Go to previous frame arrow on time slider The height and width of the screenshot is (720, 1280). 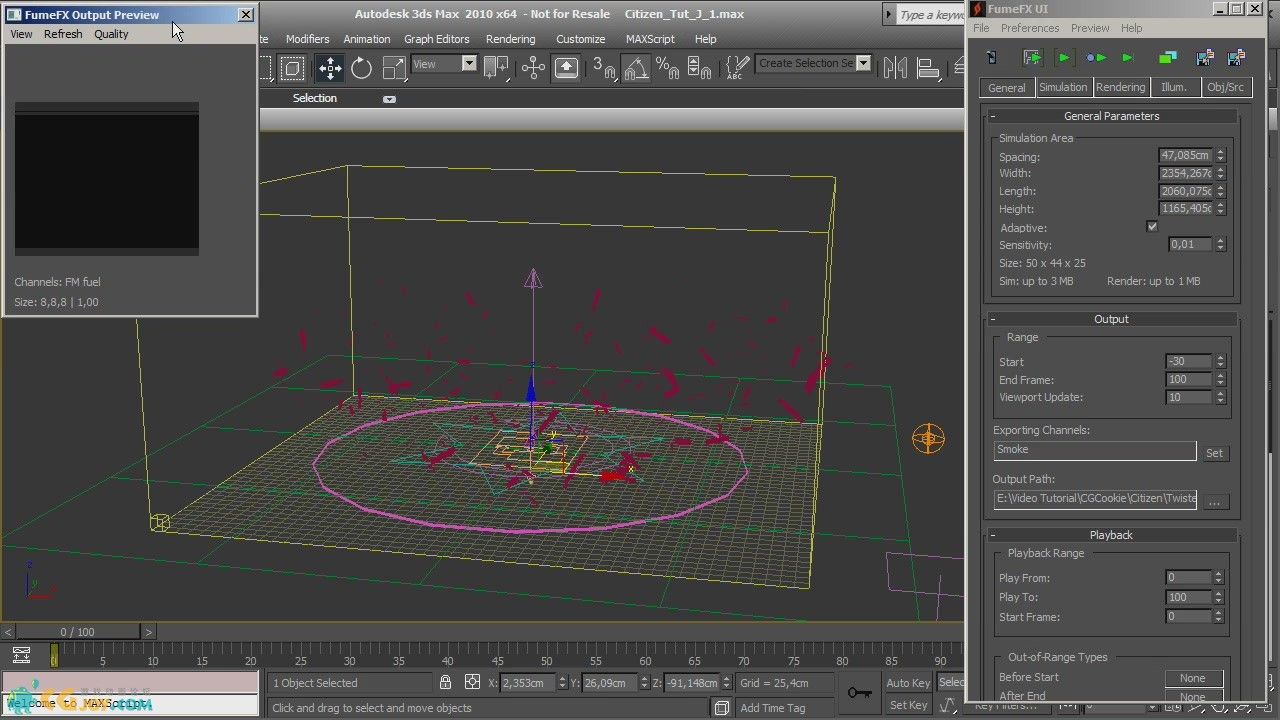(x=8, y=632)
